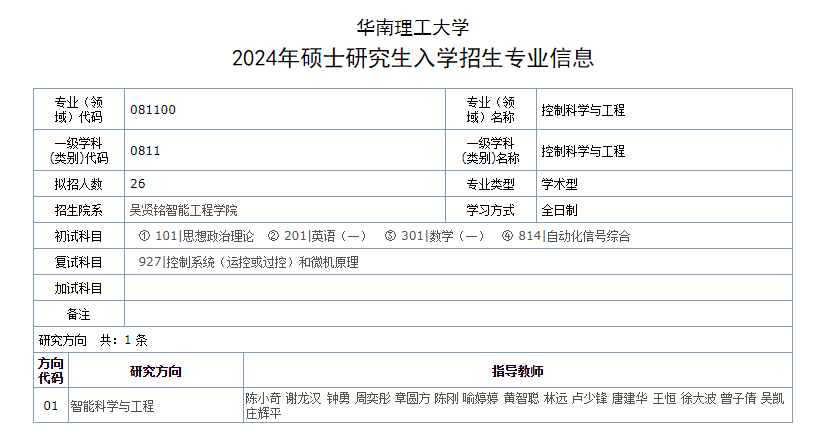819x444 pixels.
Task: Click the title 华南理工大学
Action: [413, 28]
